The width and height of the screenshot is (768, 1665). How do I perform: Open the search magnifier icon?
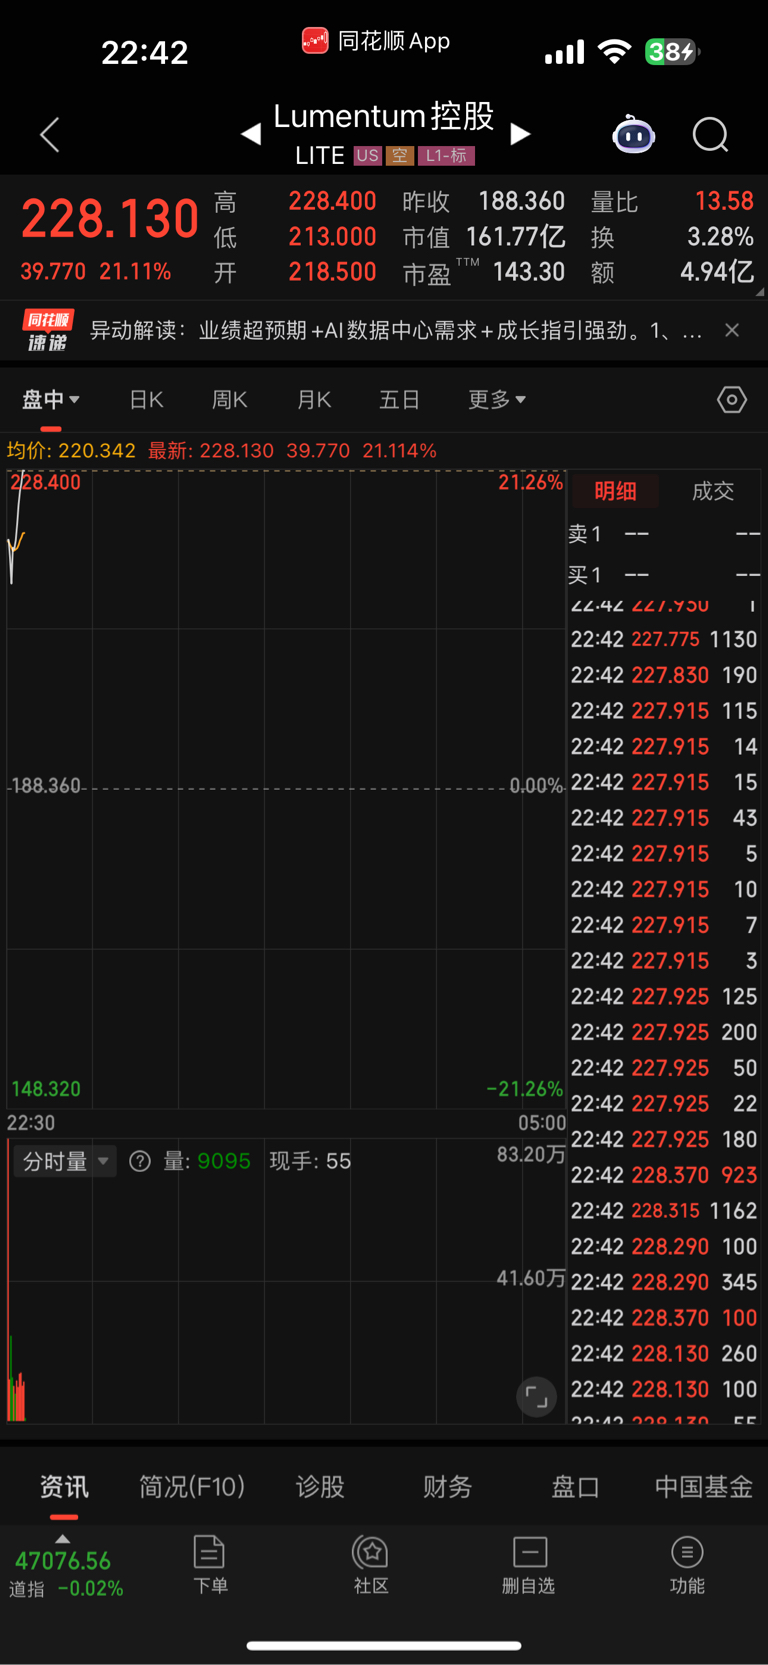tap(711, 134)
